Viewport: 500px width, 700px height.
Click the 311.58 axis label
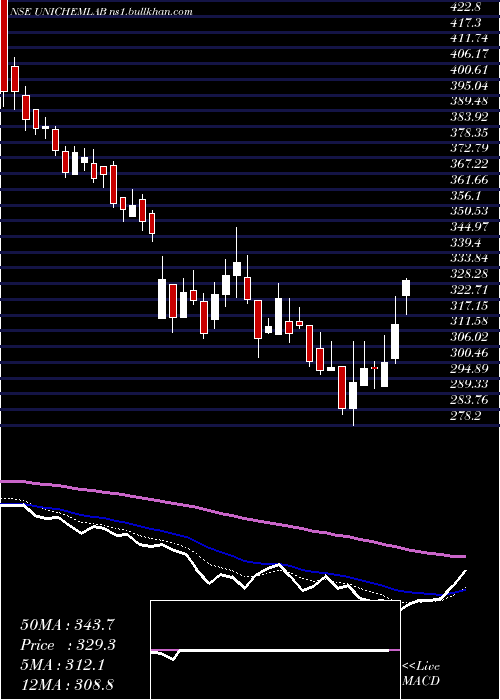(x=470, y=321)
